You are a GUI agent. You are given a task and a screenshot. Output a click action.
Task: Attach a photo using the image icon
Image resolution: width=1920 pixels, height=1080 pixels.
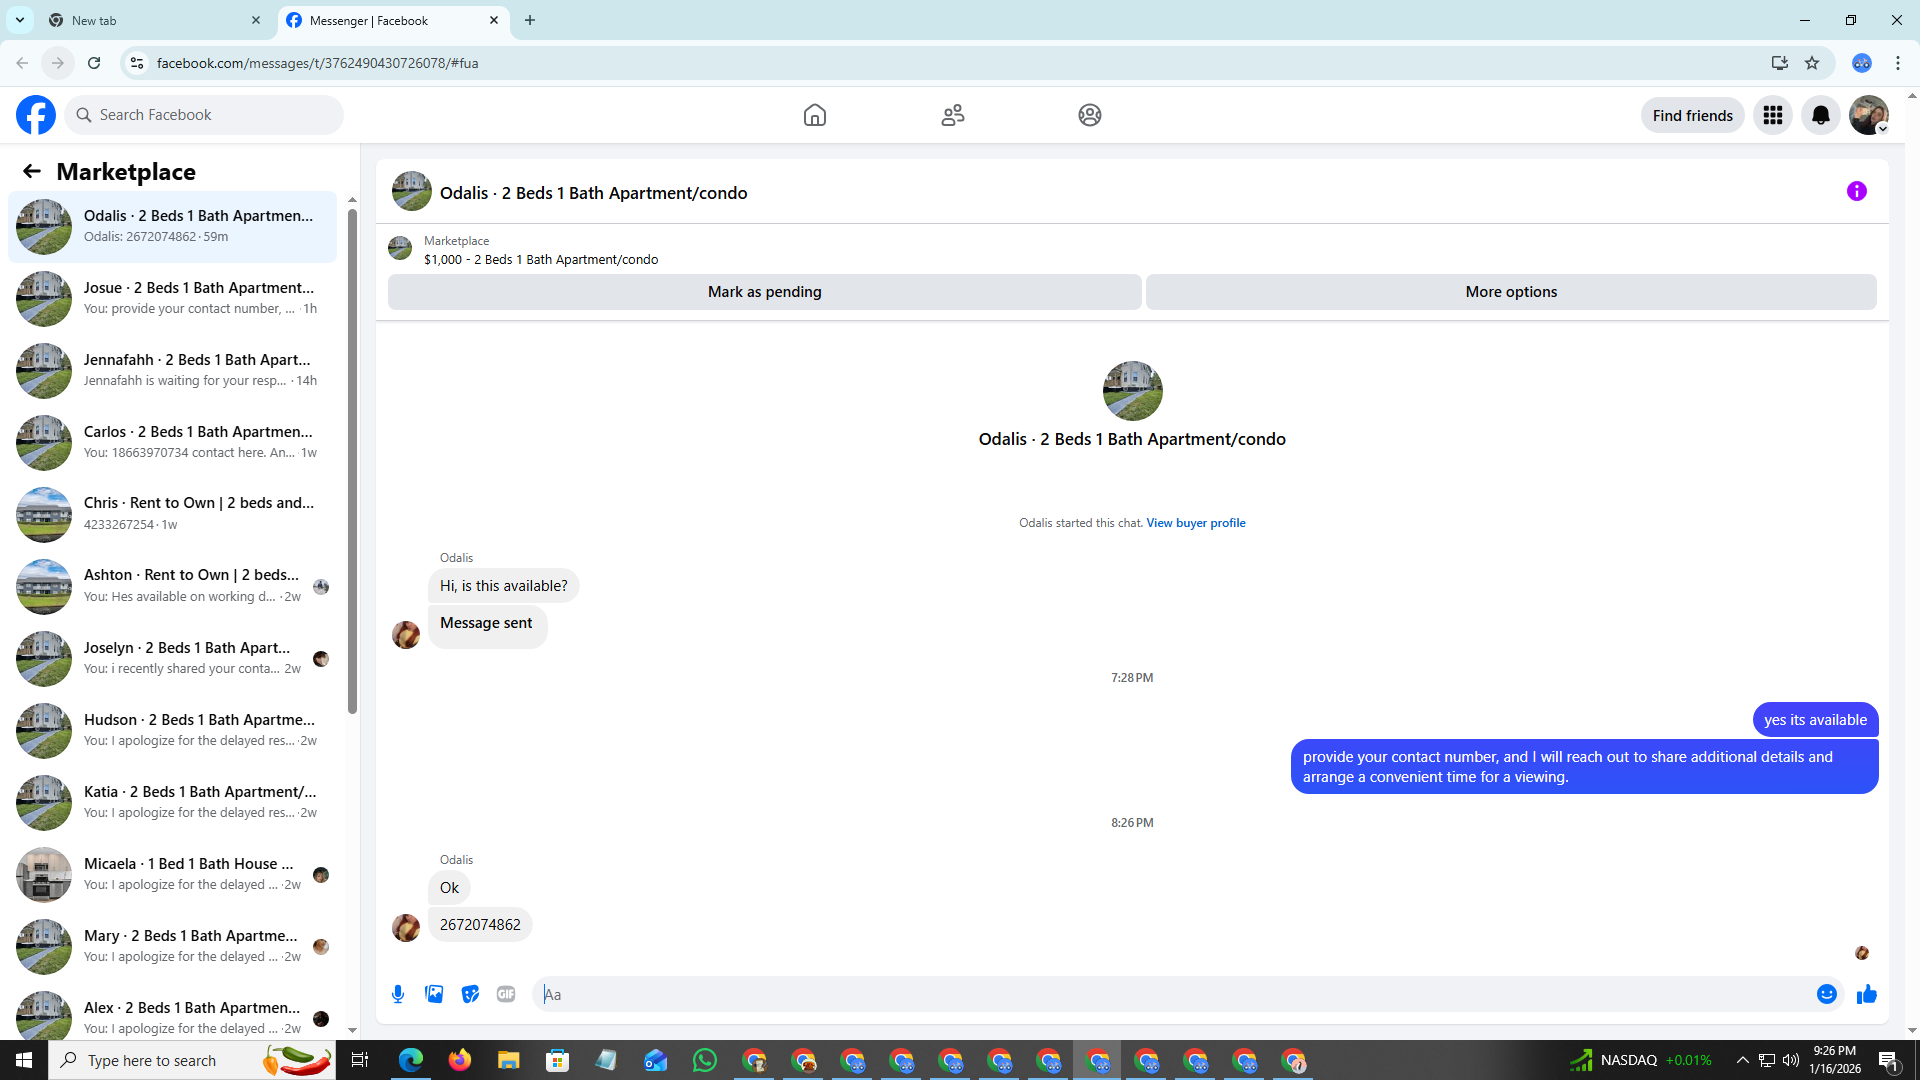(x=434, y=994)
